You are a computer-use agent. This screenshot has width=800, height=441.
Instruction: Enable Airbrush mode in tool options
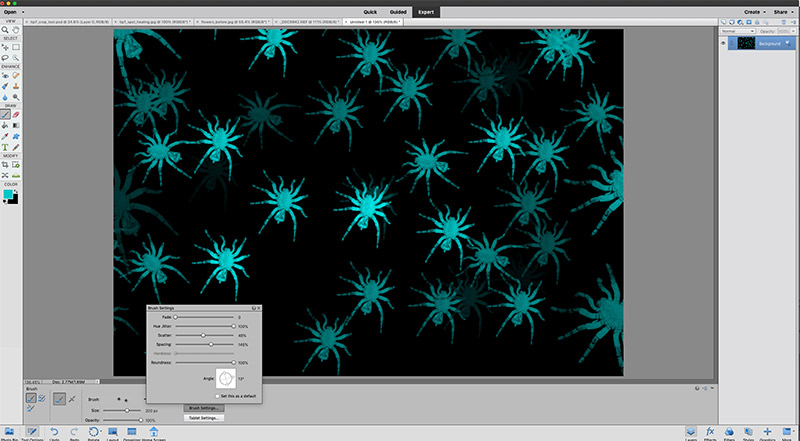pyautogui.click(x=72, y=399)
